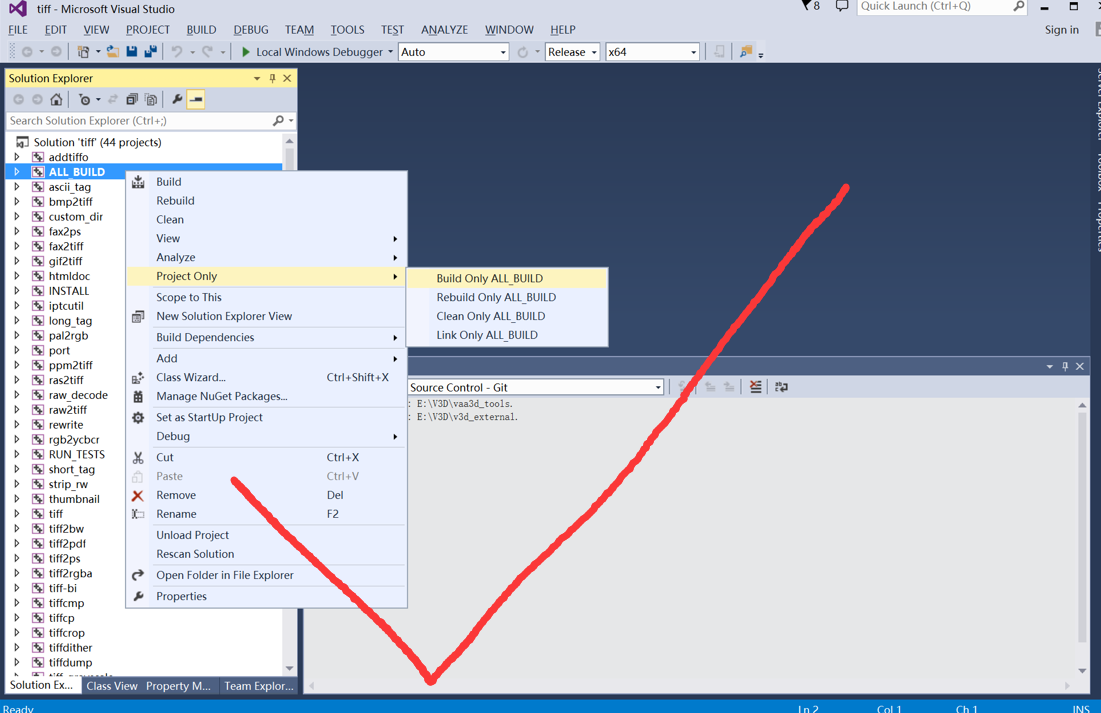1101x713 pixels.
Task: Click the Redo arrow icon
Action: pyautogui.click(x=207, y=52)
